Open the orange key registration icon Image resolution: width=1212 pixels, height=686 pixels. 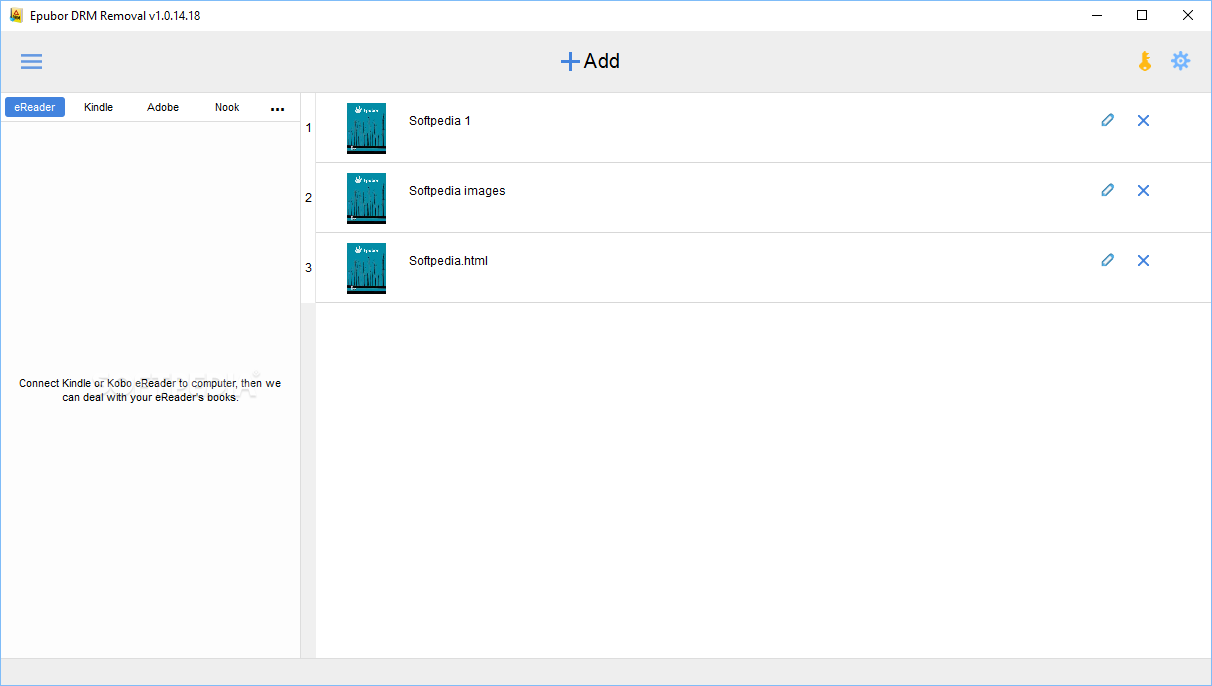point(1145,61)
